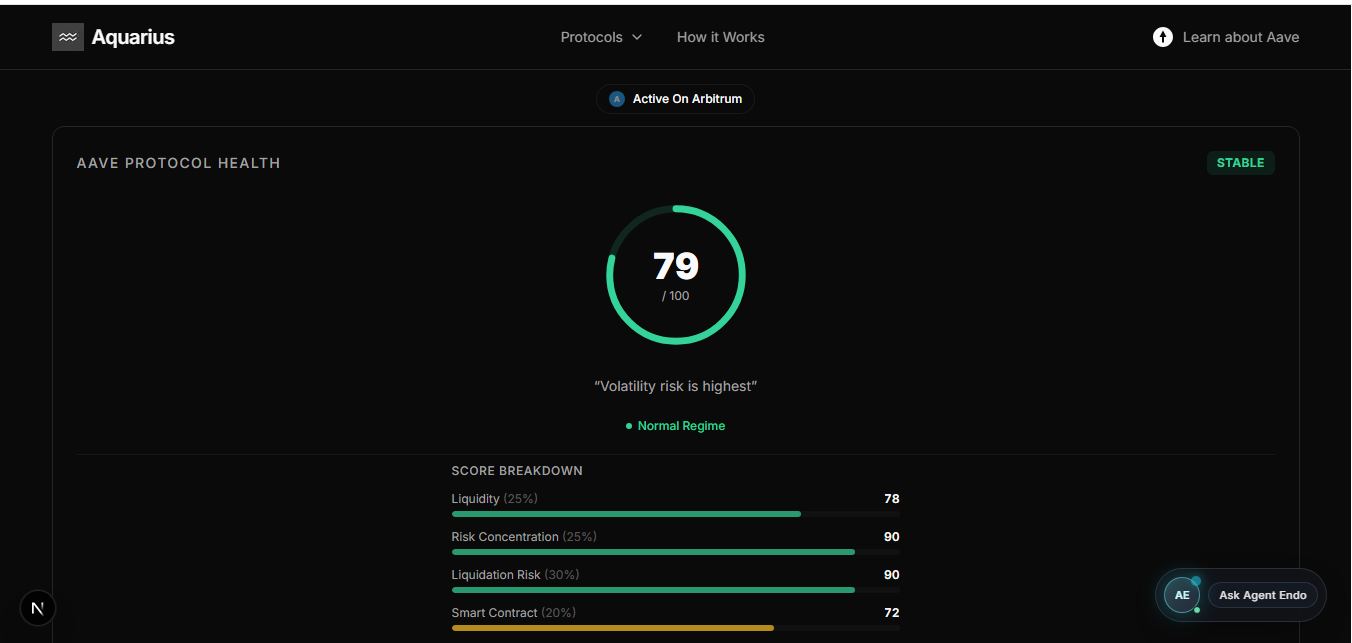Open the Ask Agent Endo chat
The image size is (1352, 643).
pos(1263,595)
